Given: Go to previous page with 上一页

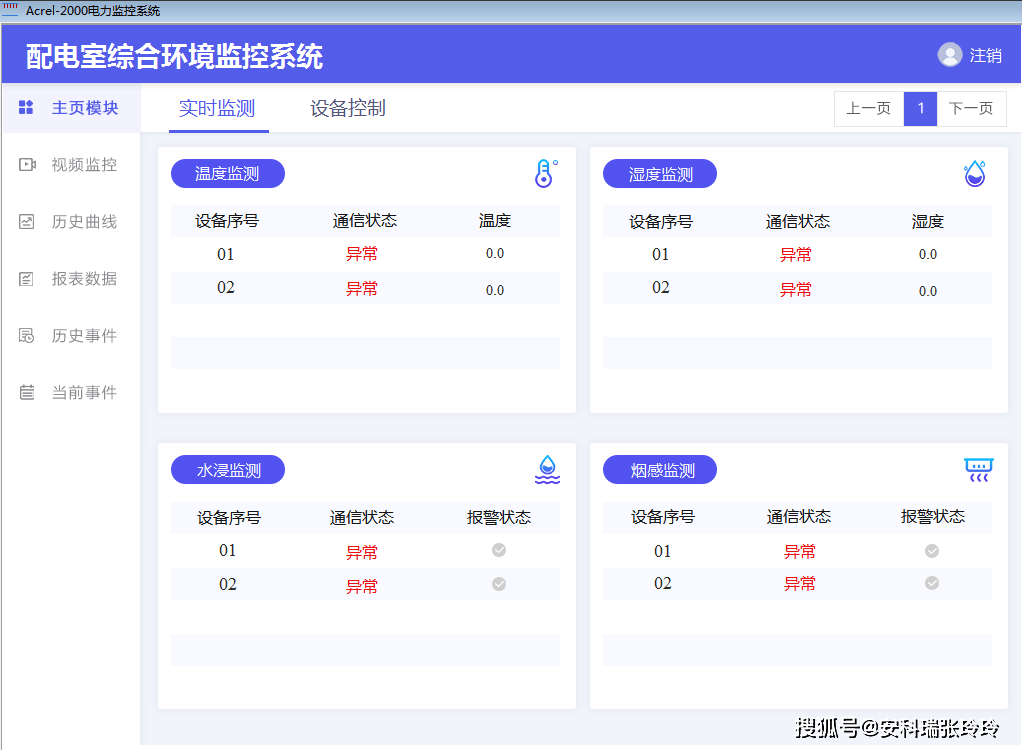Looking at the screenshot, I should (868, 109).
